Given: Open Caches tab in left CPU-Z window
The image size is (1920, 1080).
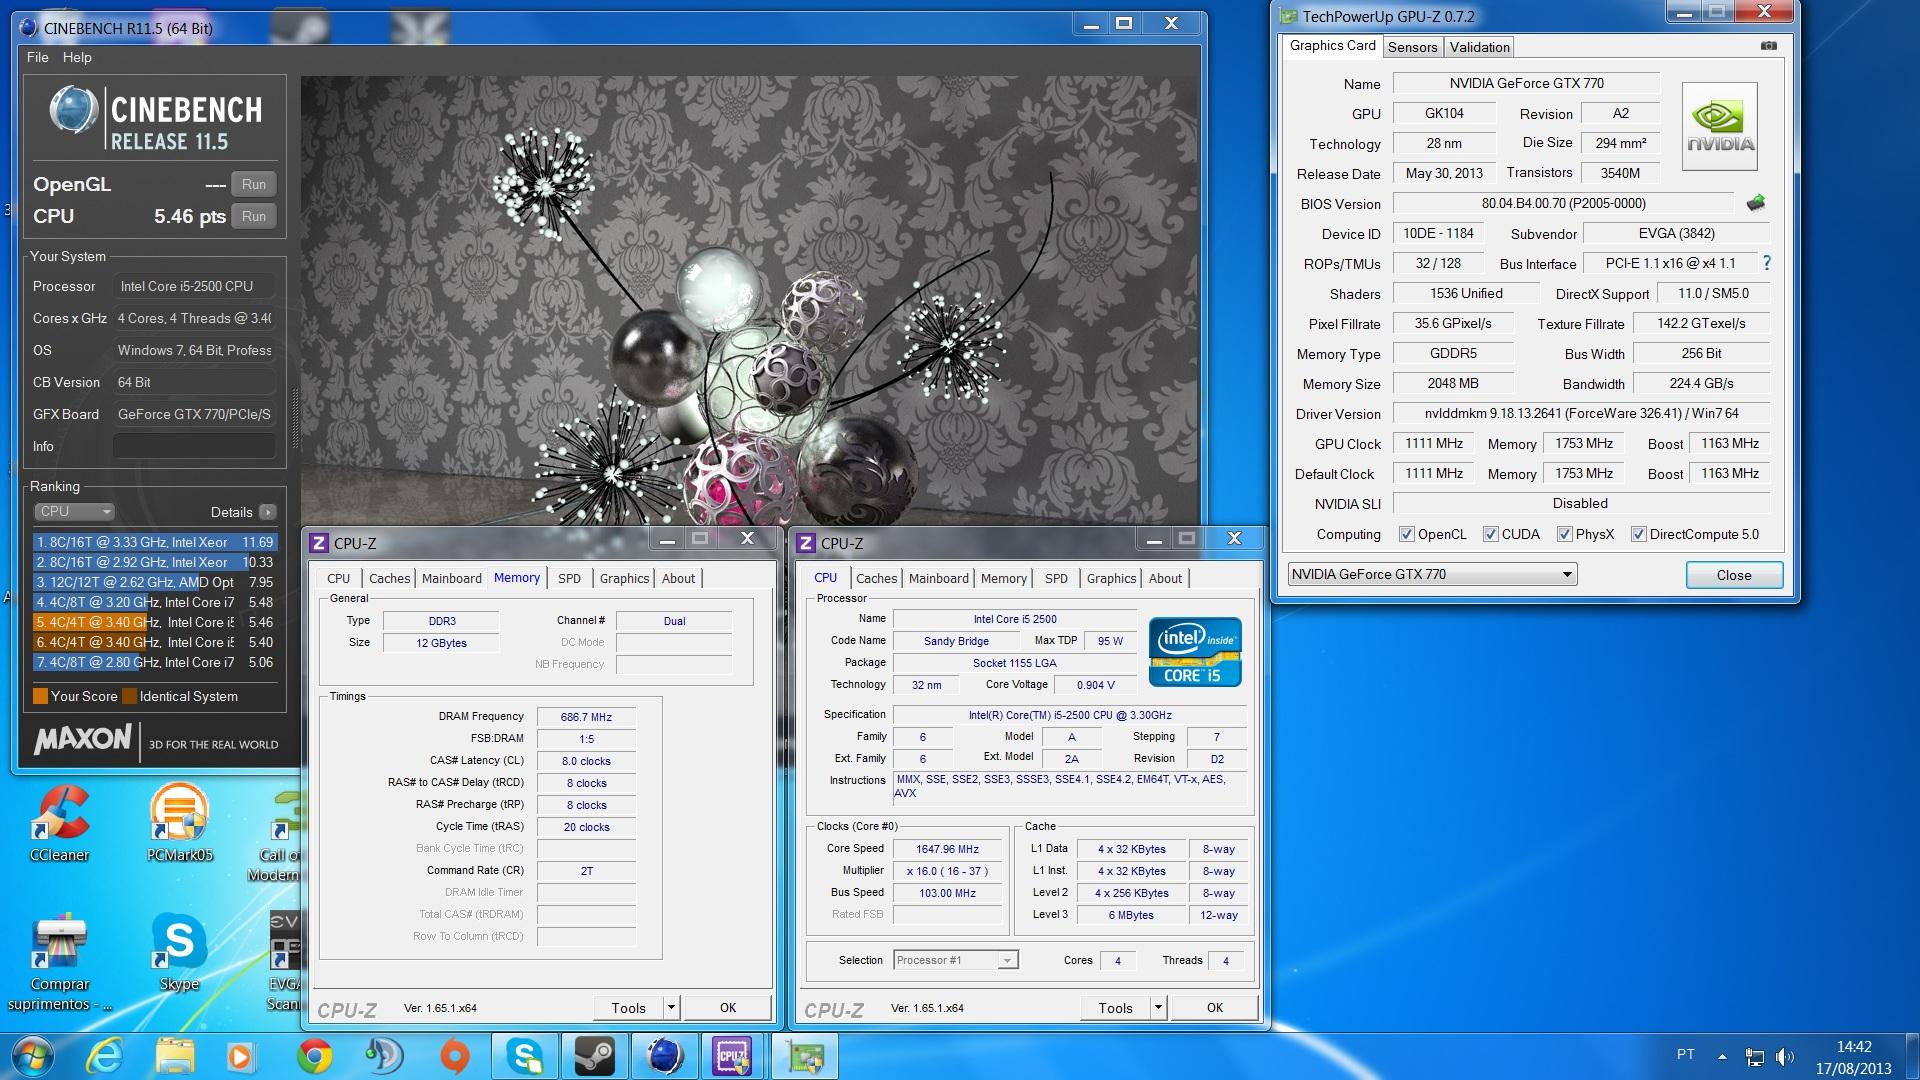Looking at the screenshot, I should click(x=389, y=578).
